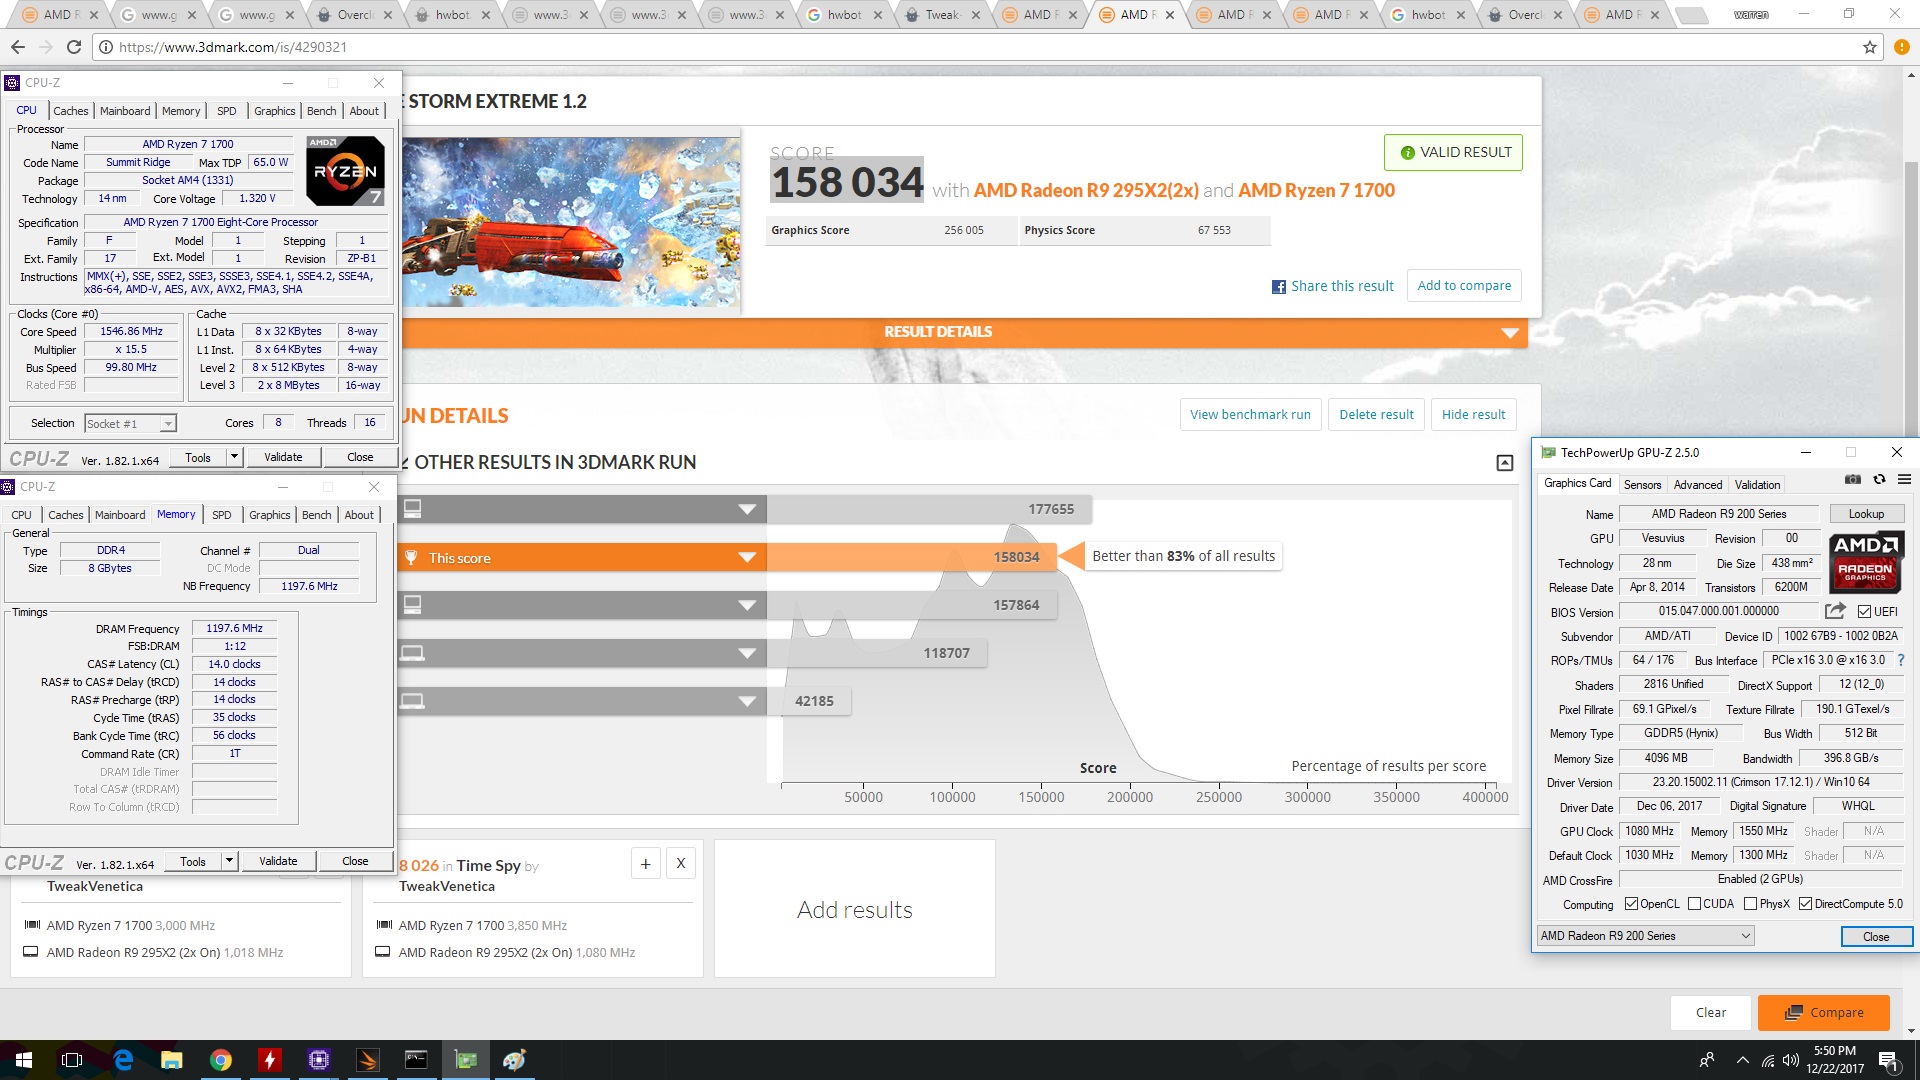This screenshot has height=1080, width=1920.
Task: Open the red lightning bolt app on taskbar
Action: pyautogui.click(x=270, y=1060)
